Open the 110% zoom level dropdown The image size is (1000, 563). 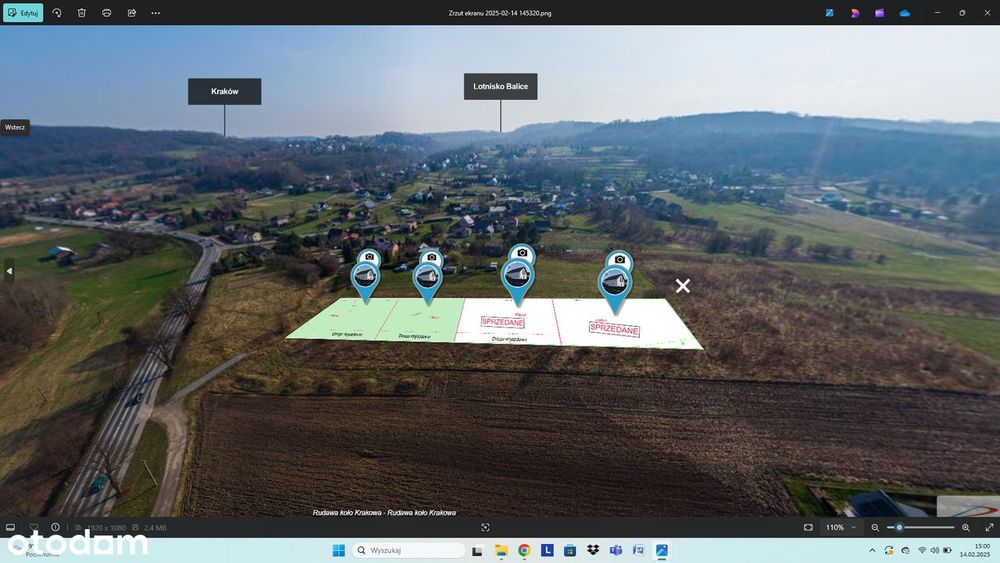(x=841, y=527)
